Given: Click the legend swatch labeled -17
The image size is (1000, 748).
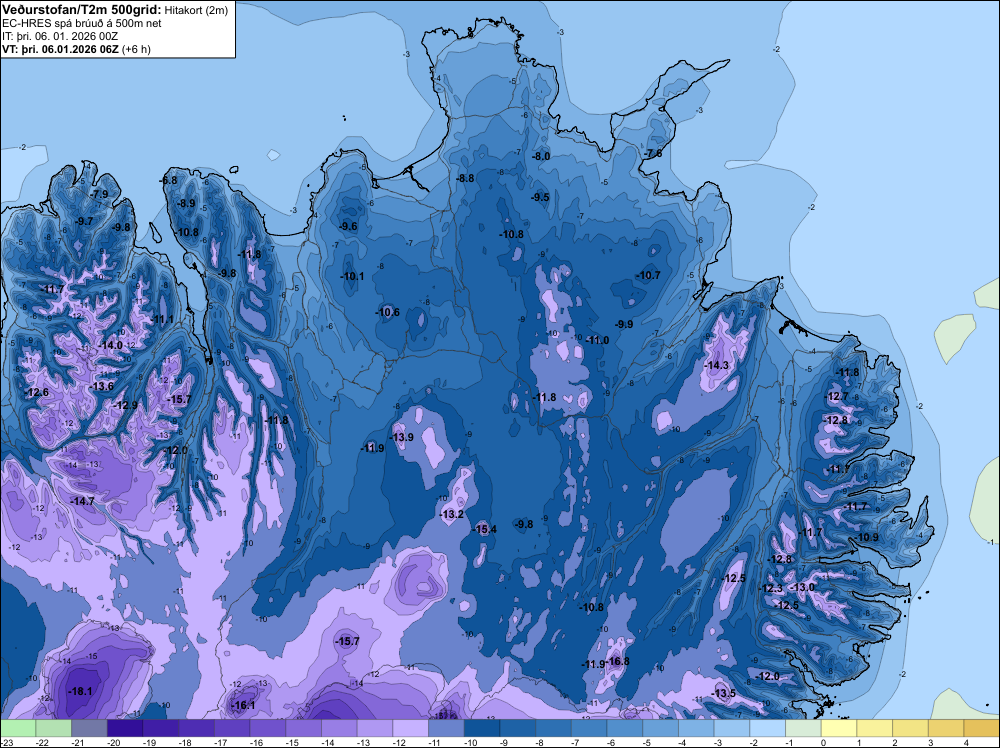Looking at the screenshot, I should pos(232,728).
